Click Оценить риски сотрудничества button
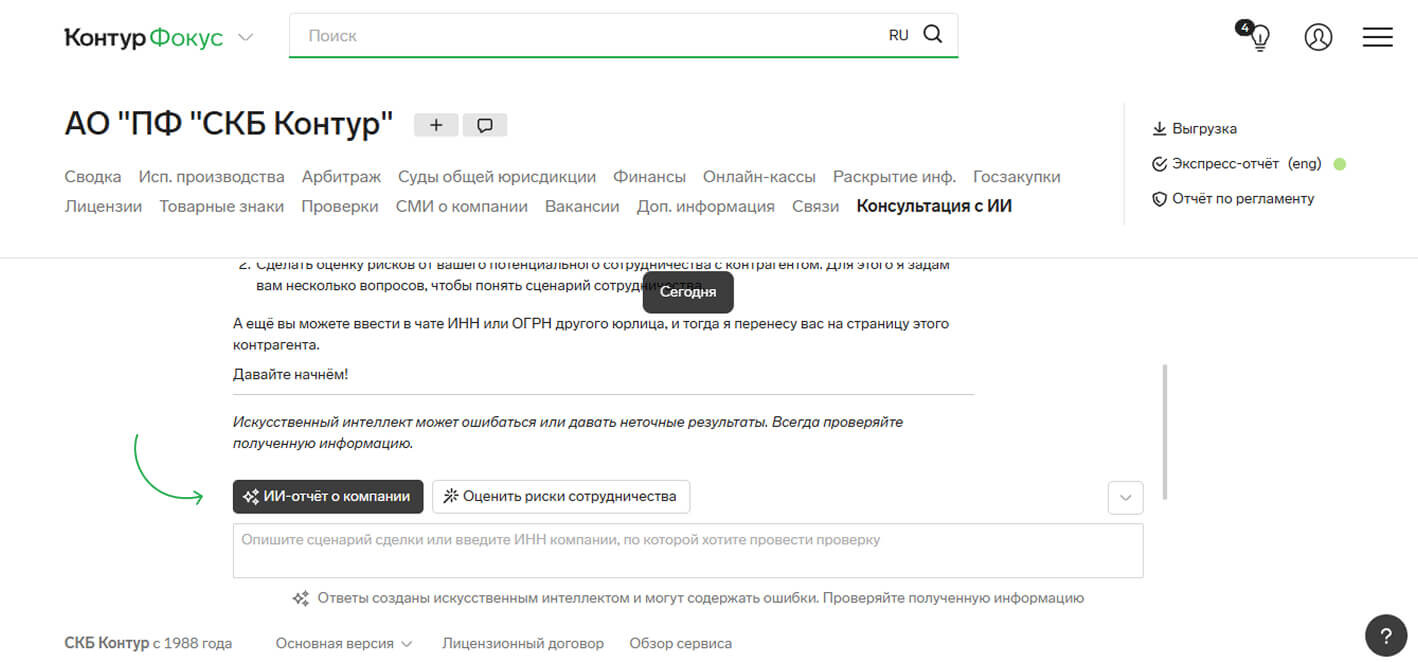The width and height of the screenshot is (1418, 662). 560,496
